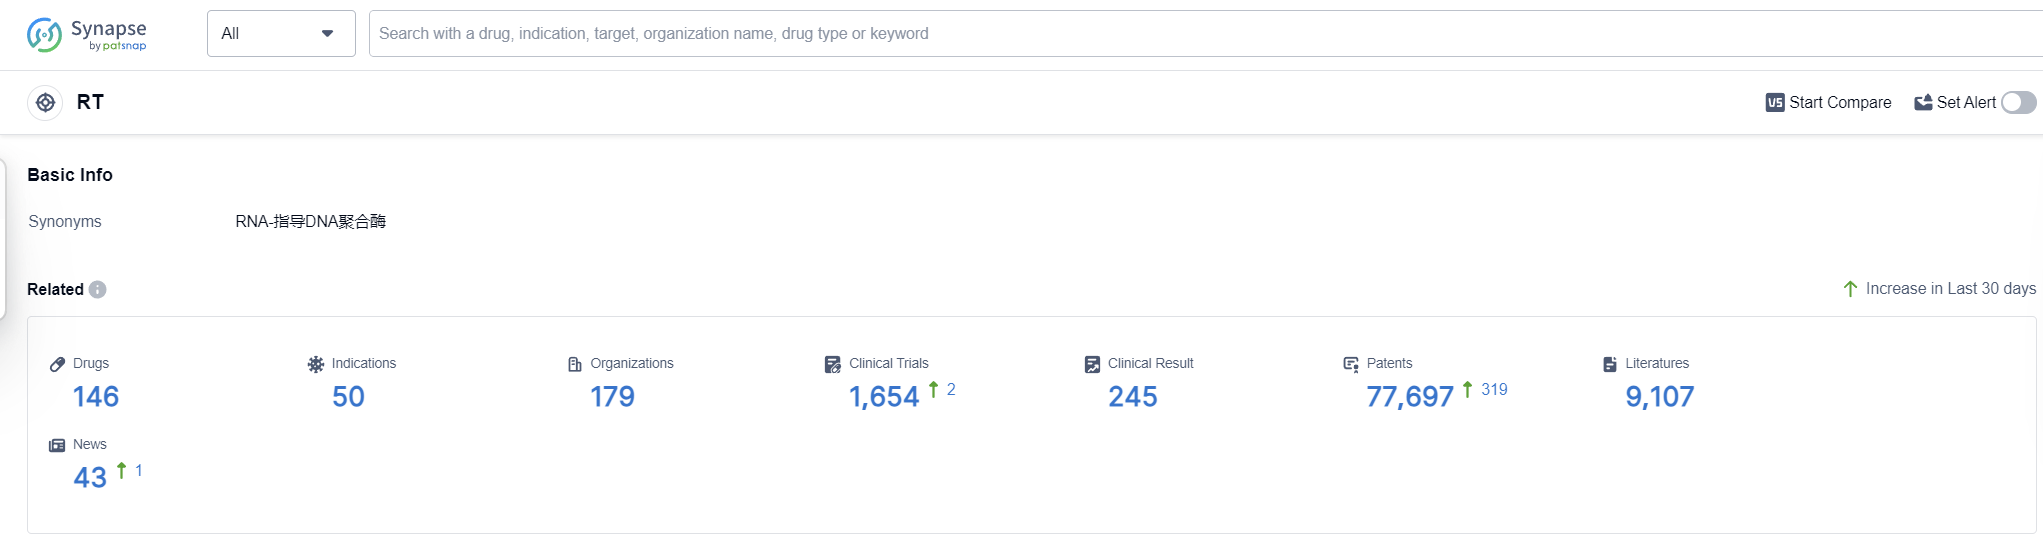Click the News icon
The height and width of the screenshot is (542, 2043).
point(57,445)
